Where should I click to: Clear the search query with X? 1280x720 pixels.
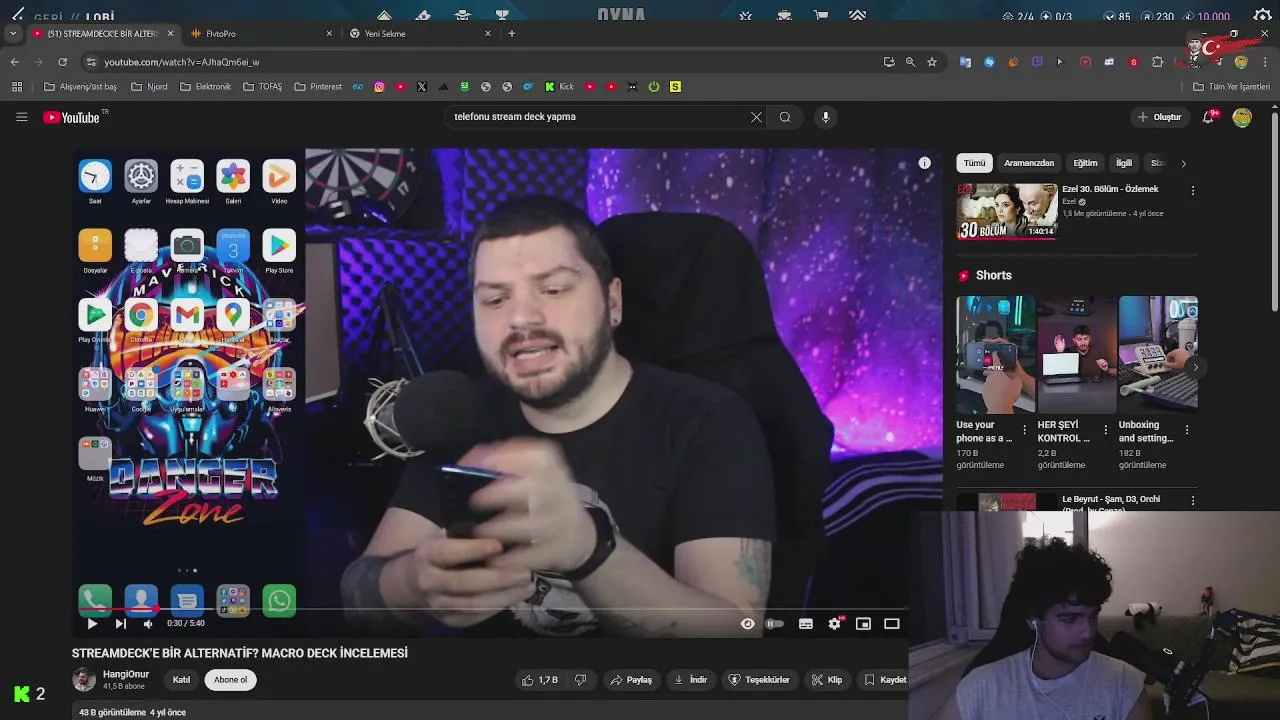coord(756,117)
